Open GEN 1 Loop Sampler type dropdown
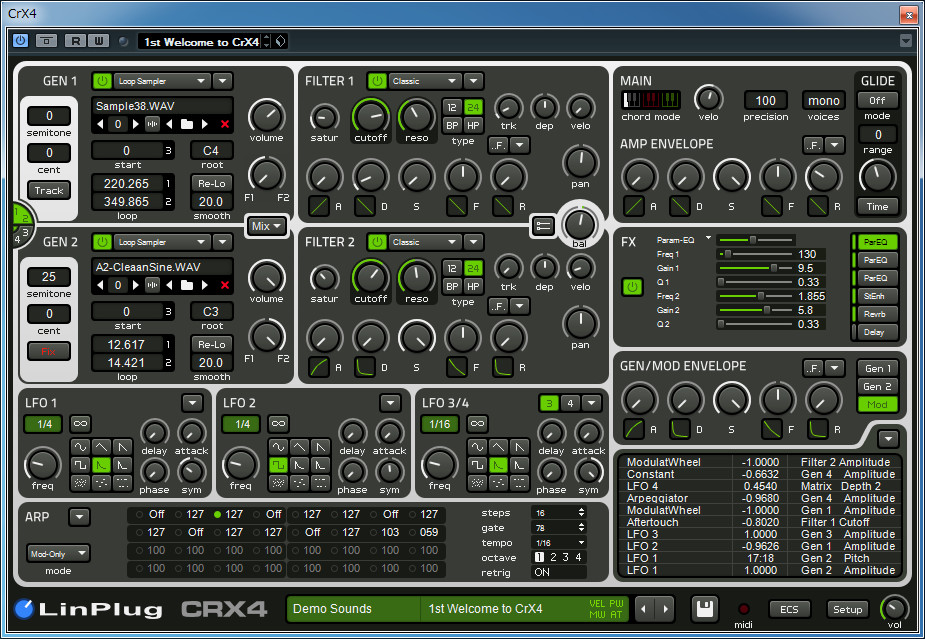The width and height of the screenshot is (925, 639). click(162, 81)
